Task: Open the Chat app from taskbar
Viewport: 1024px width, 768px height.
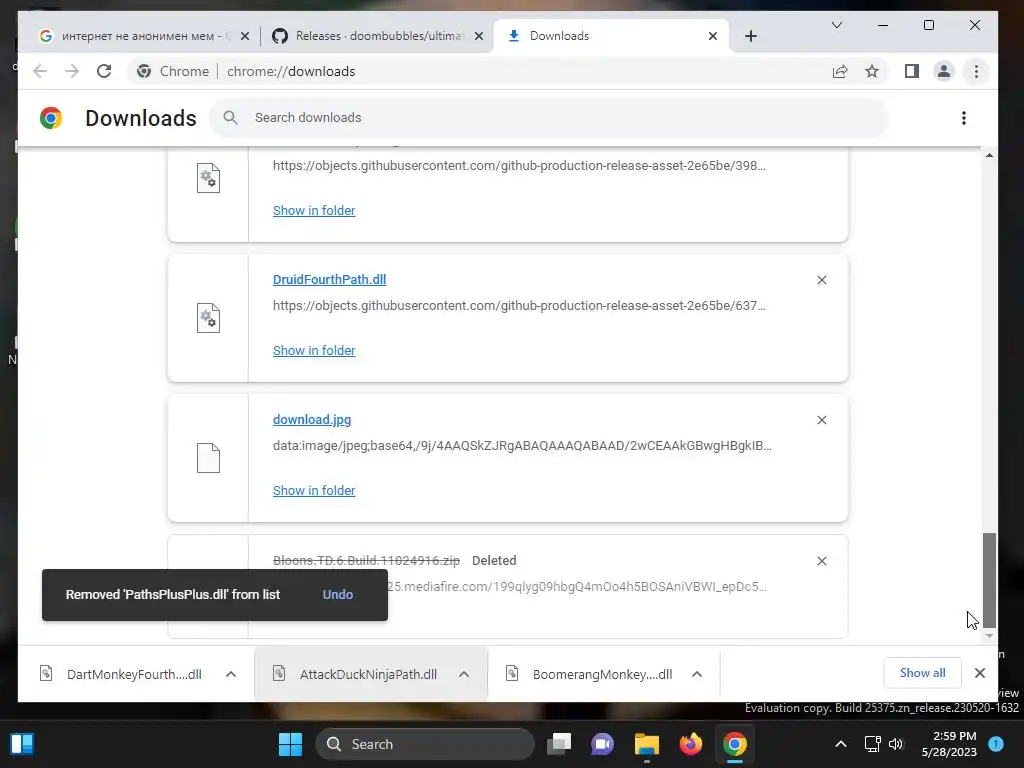Action: click(x=602, y=744)
